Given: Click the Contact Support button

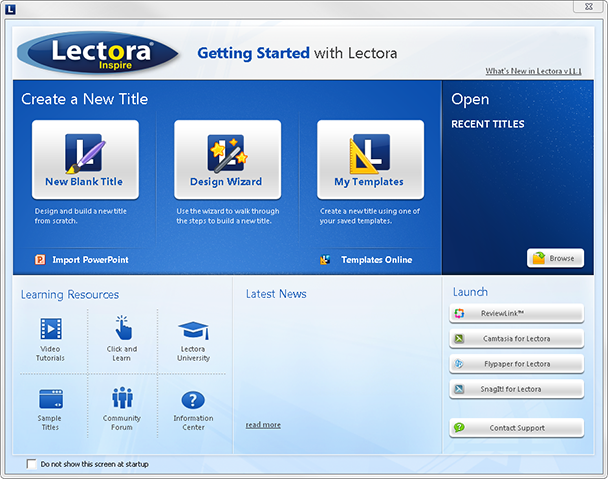Looking at the screenshot, I should click(516, 428).
